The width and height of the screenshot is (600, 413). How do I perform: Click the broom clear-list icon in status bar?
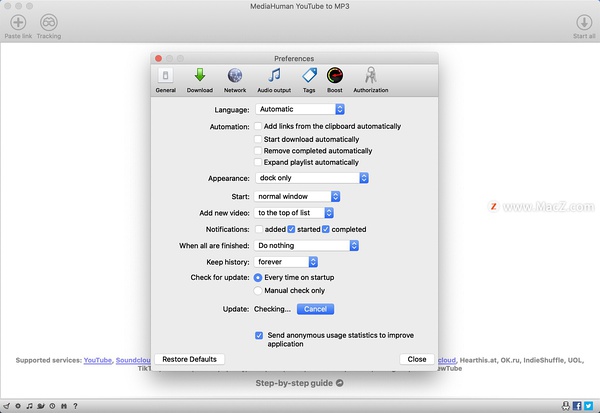(7, 406)
